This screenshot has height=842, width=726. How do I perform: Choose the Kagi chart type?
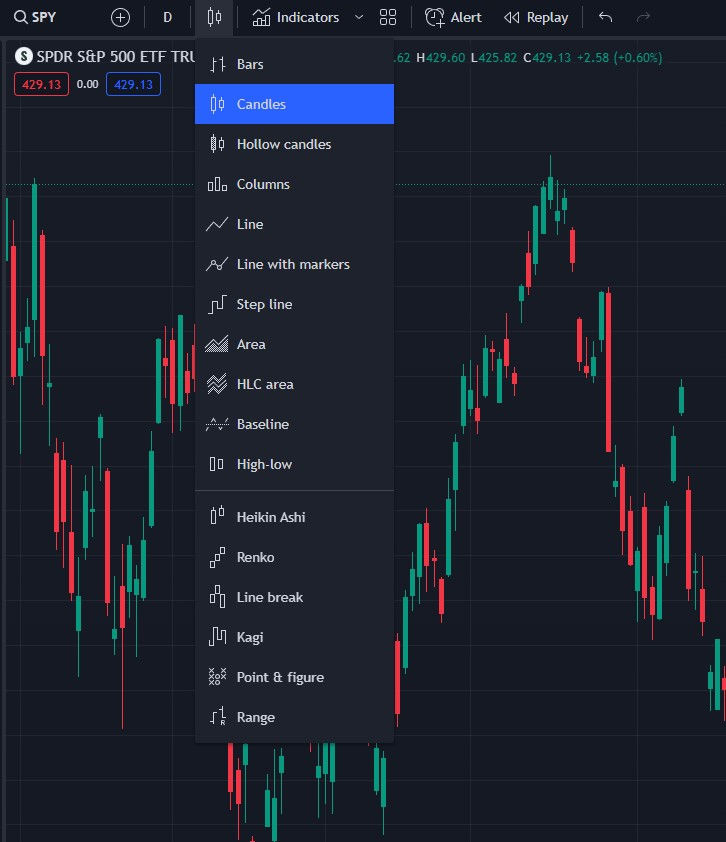pos(248,637)
